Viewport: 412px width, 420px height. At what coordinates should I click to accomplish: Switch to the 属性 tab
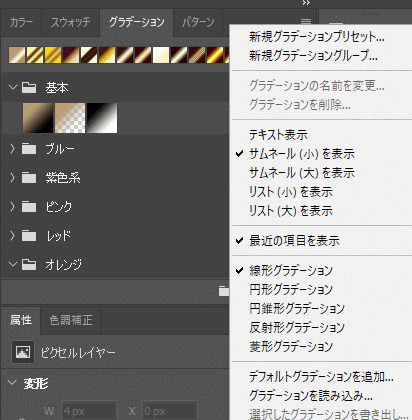click(21, 320)
